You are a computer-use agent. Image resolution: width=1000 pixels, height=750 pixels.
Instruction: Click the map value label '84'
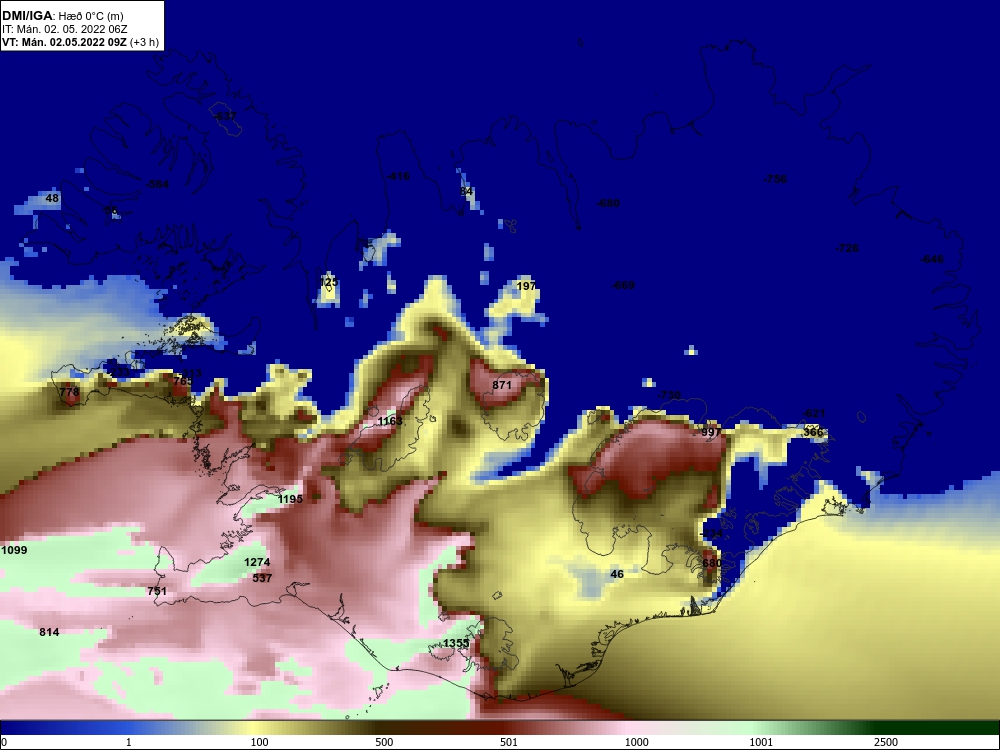click(466, 191)
